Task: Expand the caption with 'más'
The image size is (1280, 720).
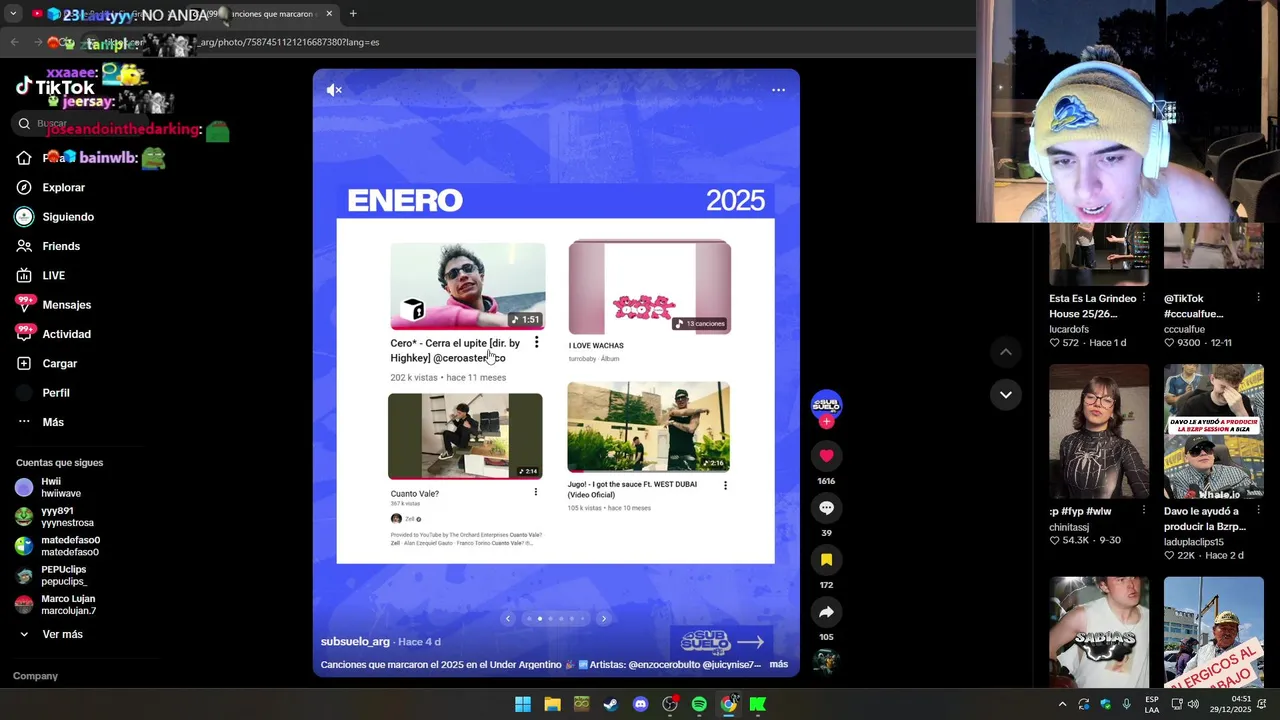Action: pos(779,664)
